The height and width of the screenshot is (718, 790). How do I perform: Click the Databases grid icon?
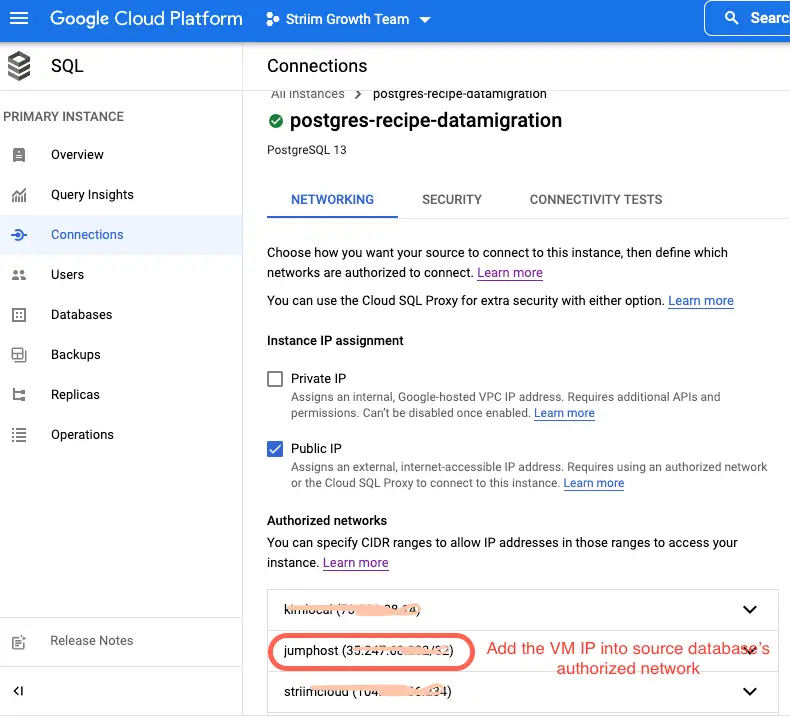click(x=19, y=315)
